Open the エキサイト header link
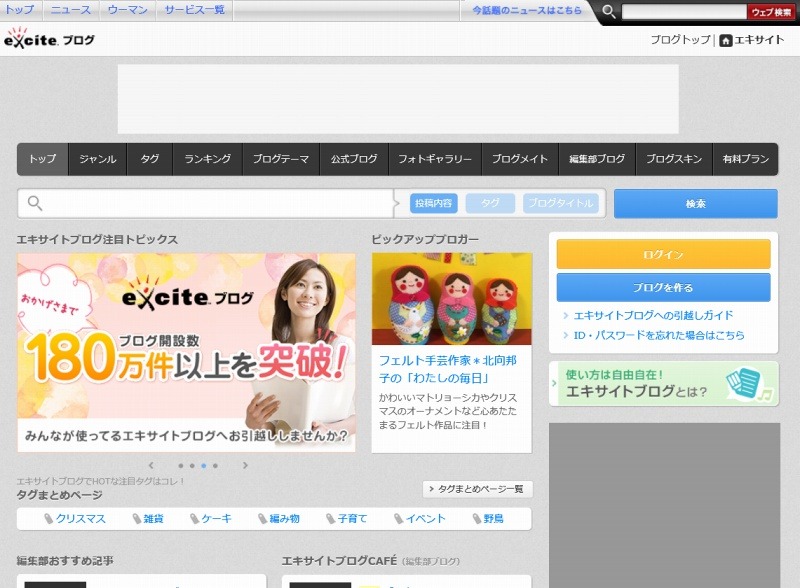The height and width of the screenshot is (588, 800). (x=759, y=40)
